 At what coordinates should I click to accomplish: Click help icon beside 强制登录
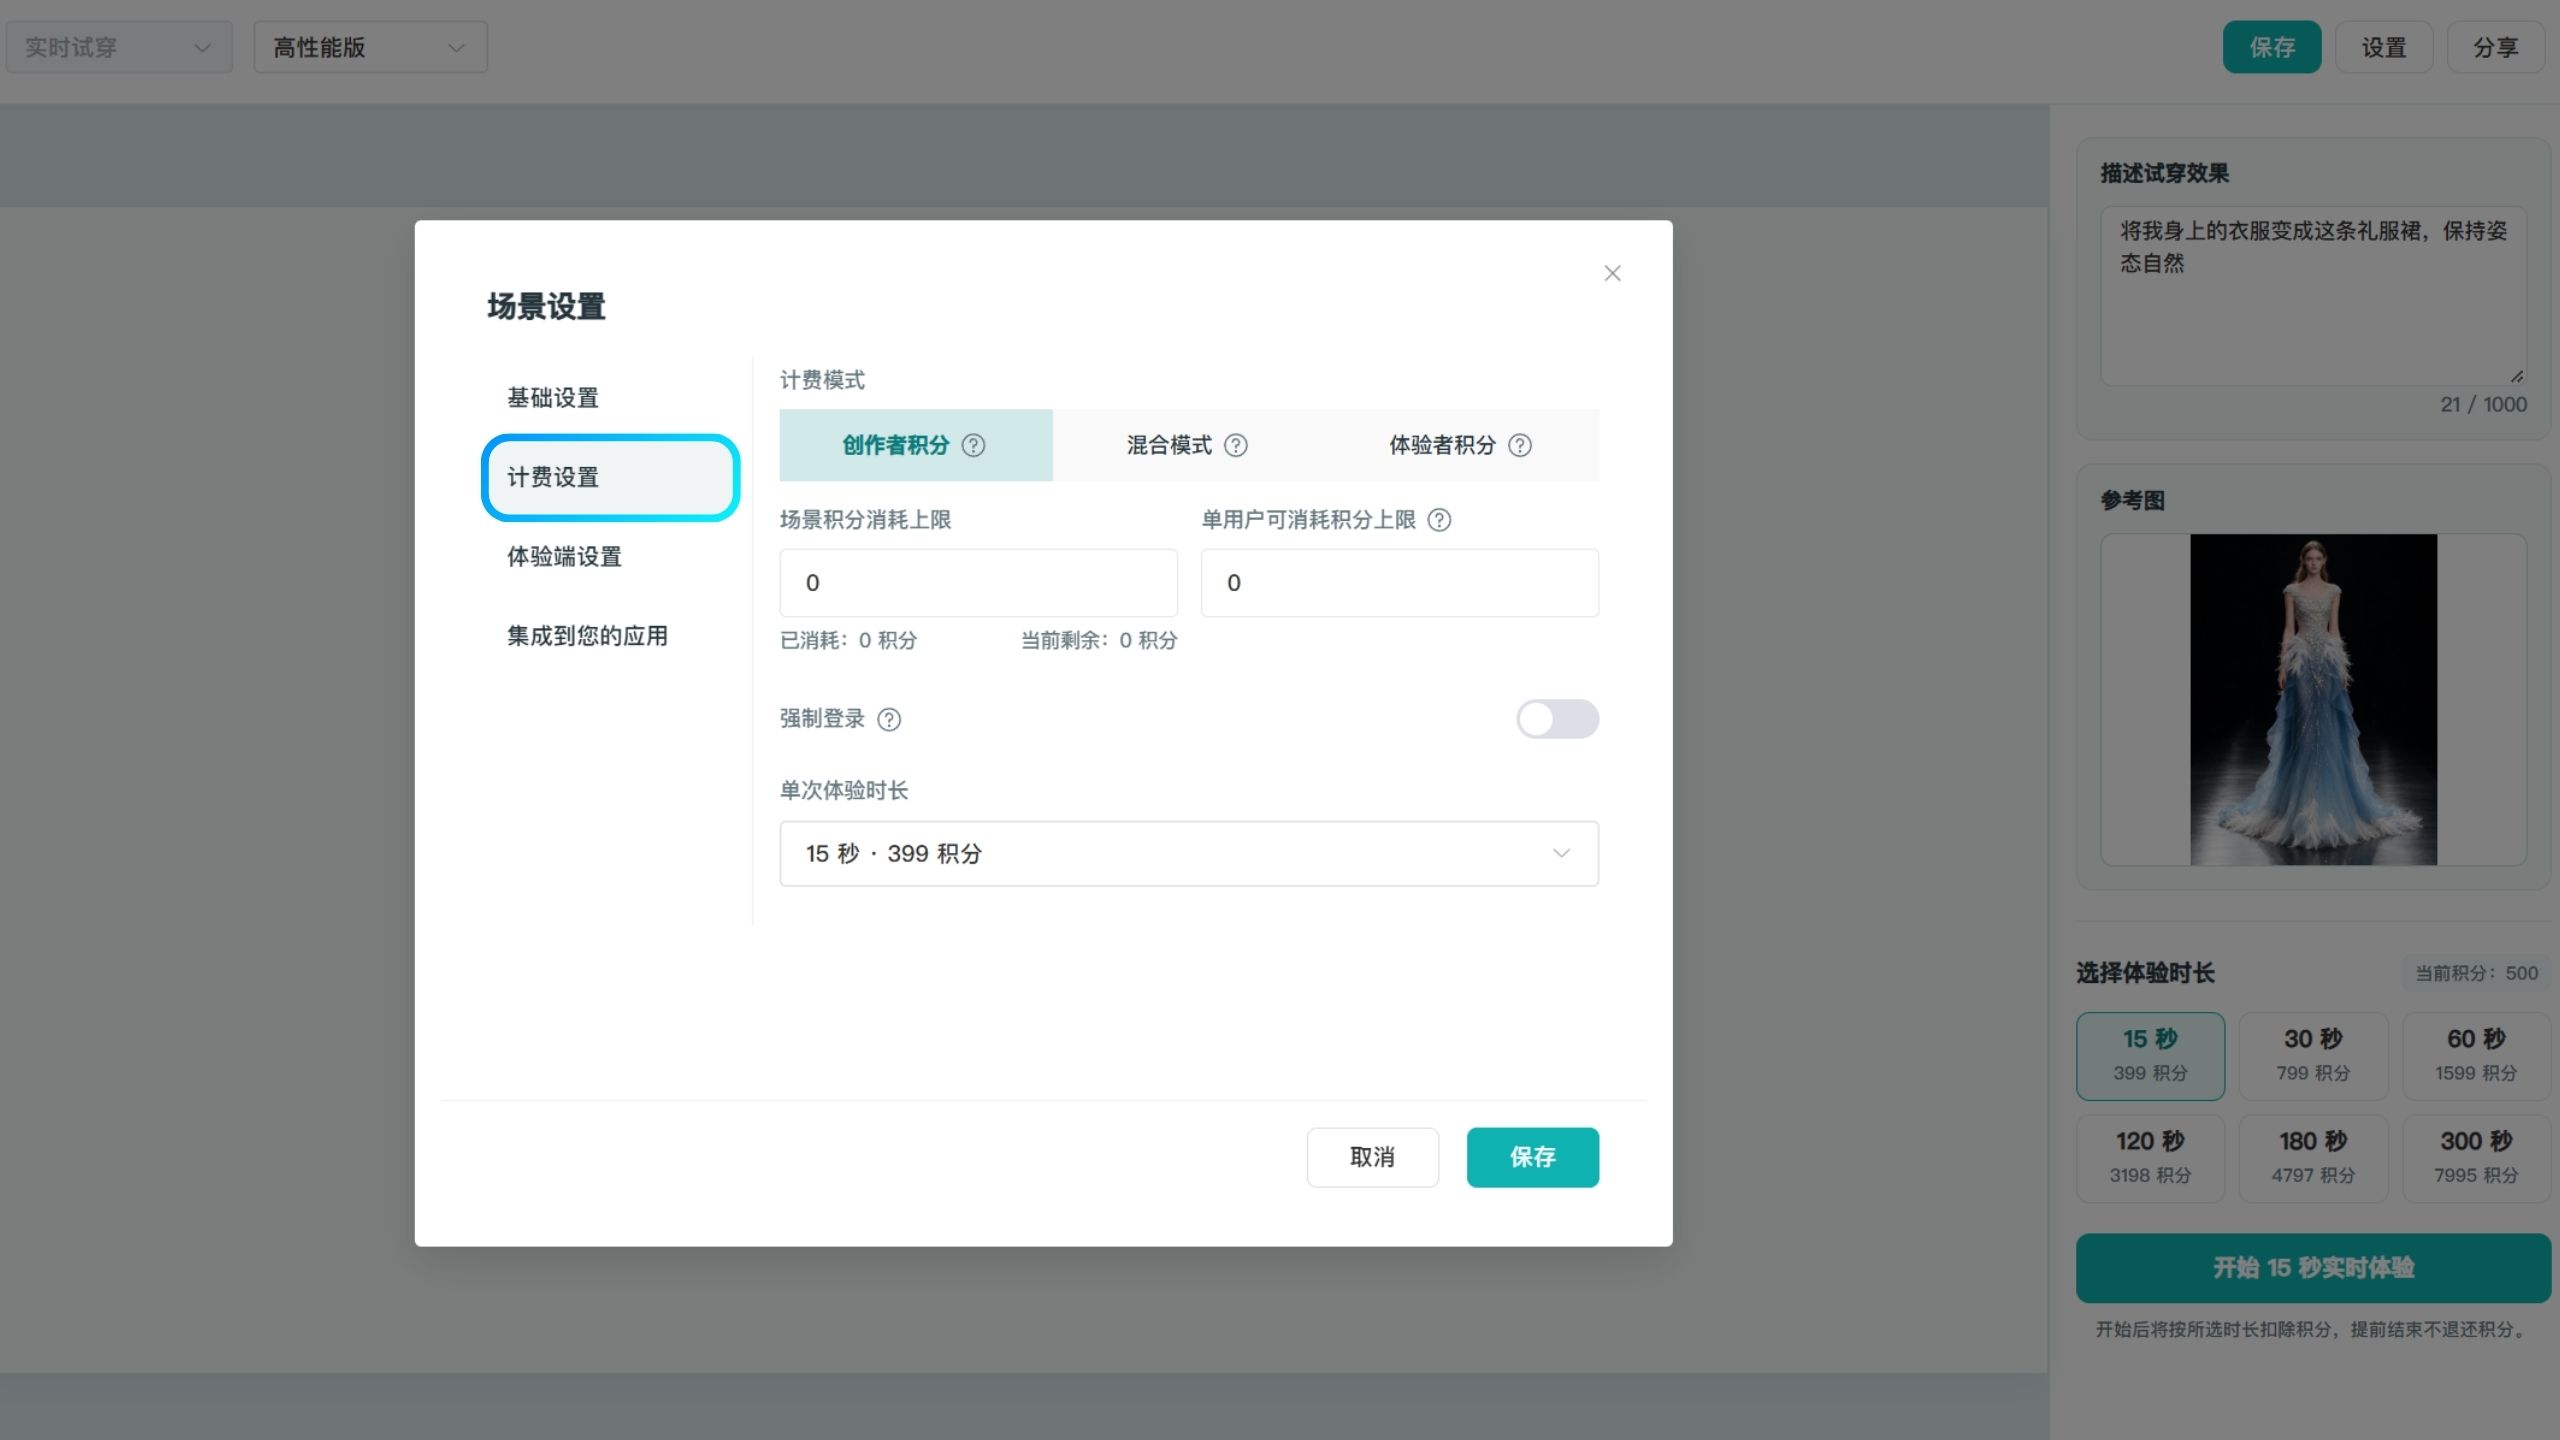[x=889, y=719]
